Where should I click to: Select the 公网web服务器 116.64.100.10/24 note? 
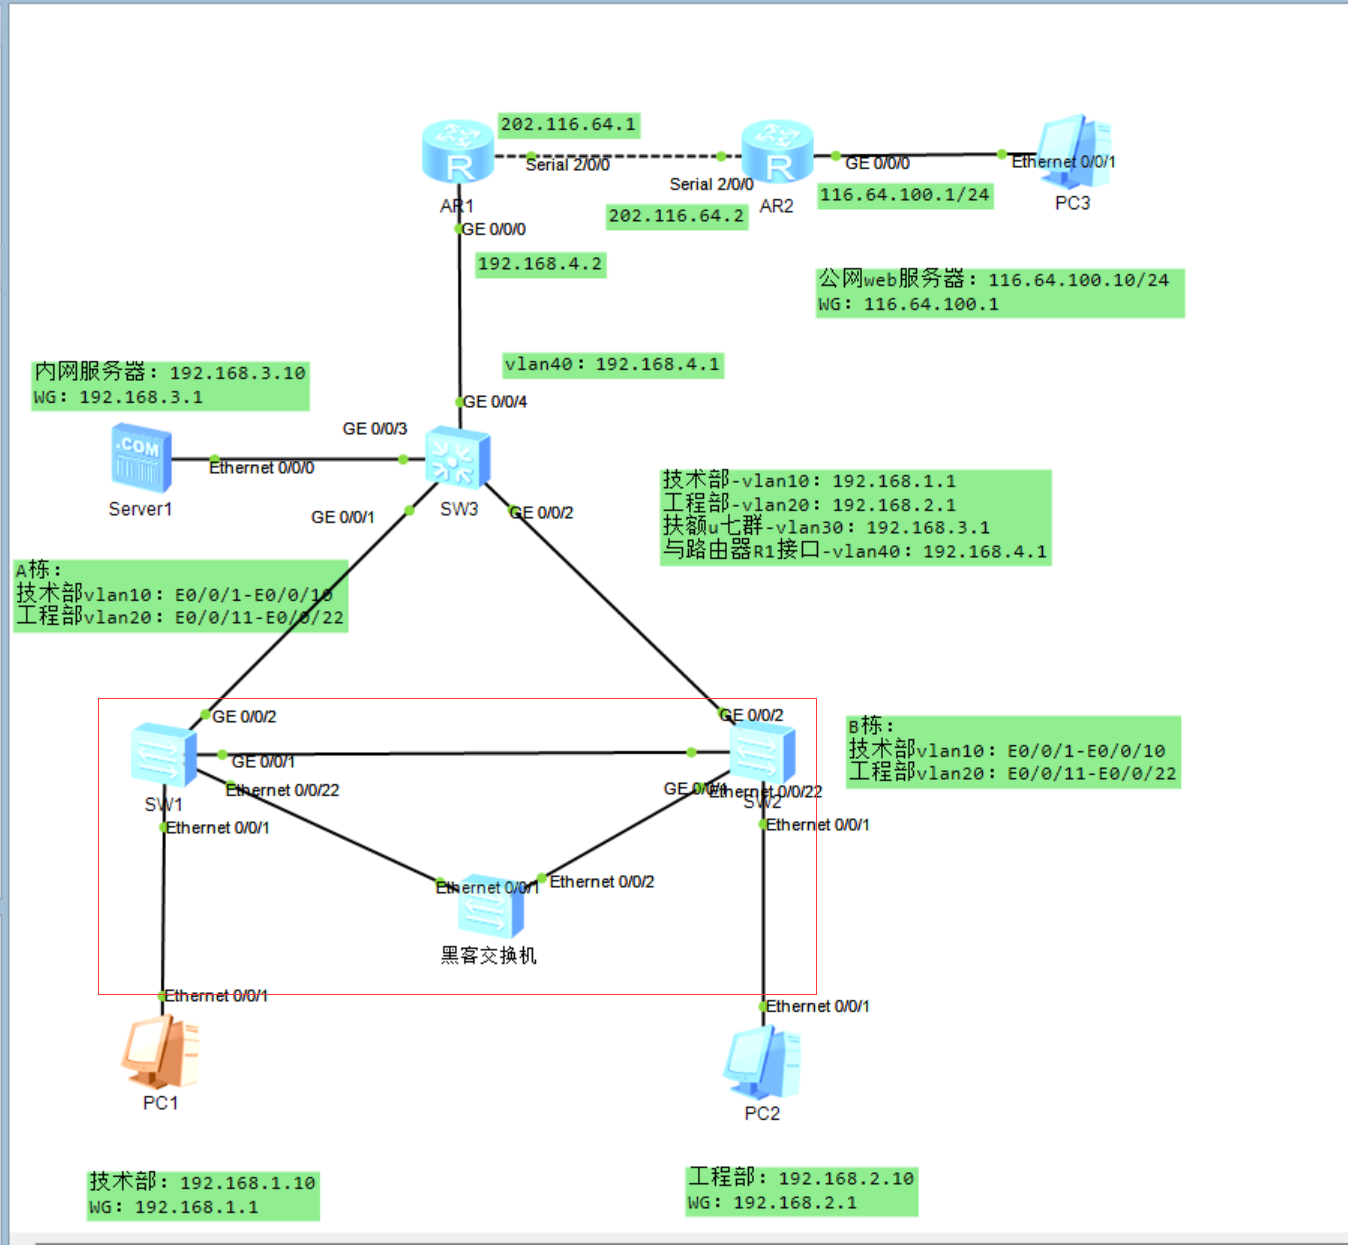point(1000,292)
